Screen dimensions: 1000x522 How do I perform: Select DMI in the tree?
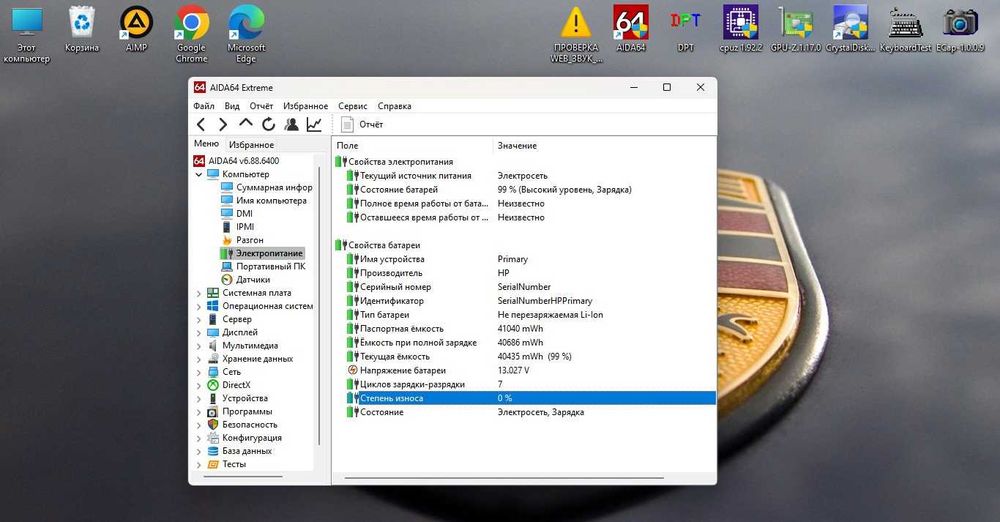tap(237, 214)
